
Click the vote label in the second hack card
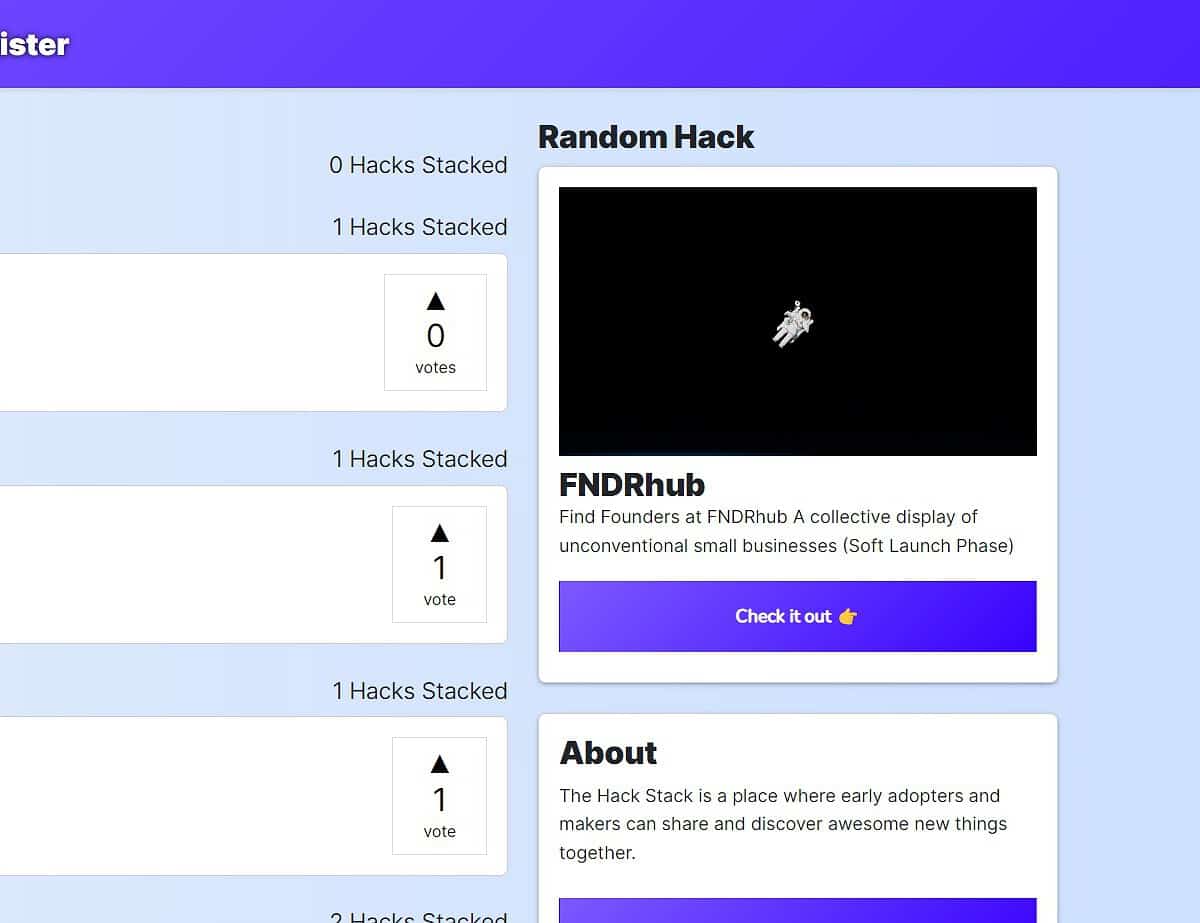(439, 599)
